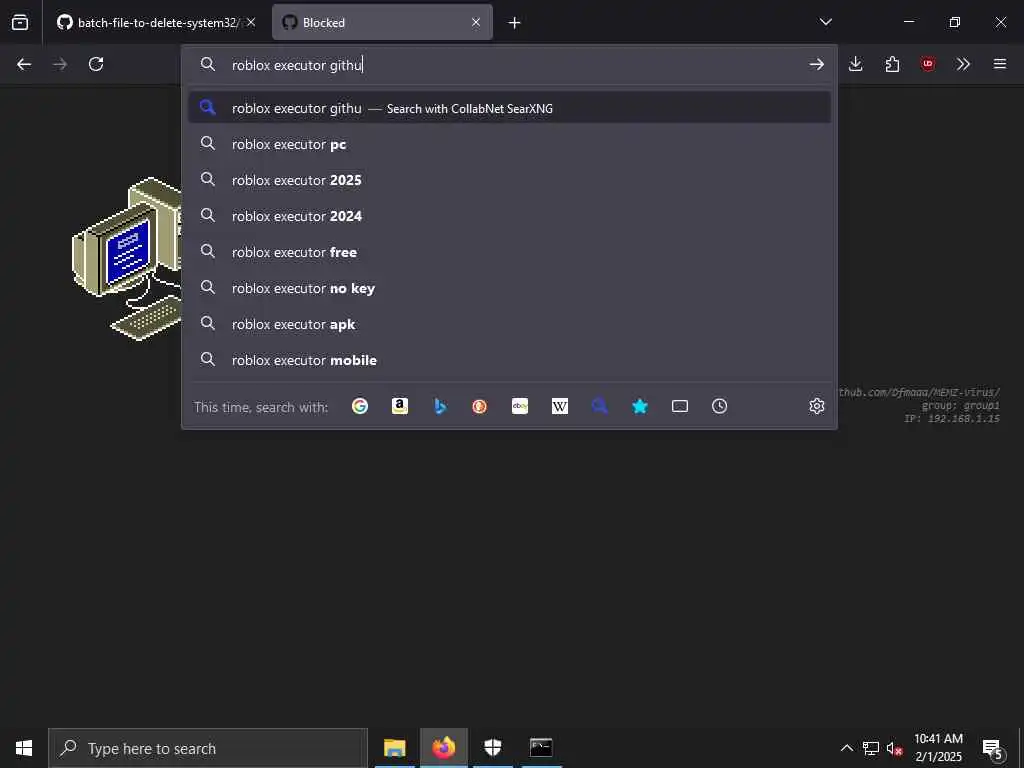
Task: Click the Go arrow in address bar
Action: [816, 64]
